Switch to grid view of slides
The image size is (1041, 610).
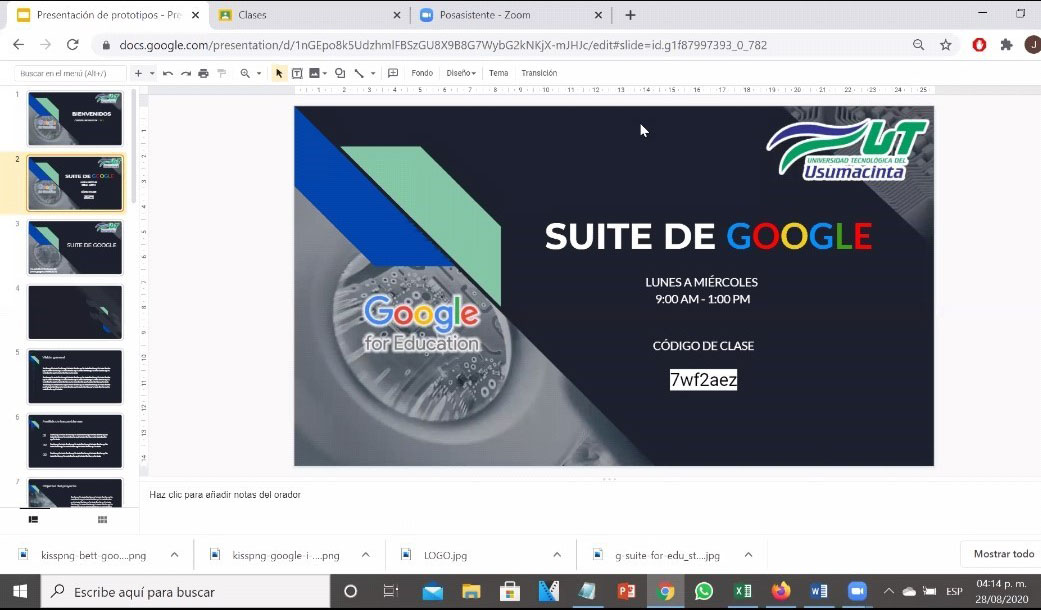pyautogui.click(x=102, y=520)
